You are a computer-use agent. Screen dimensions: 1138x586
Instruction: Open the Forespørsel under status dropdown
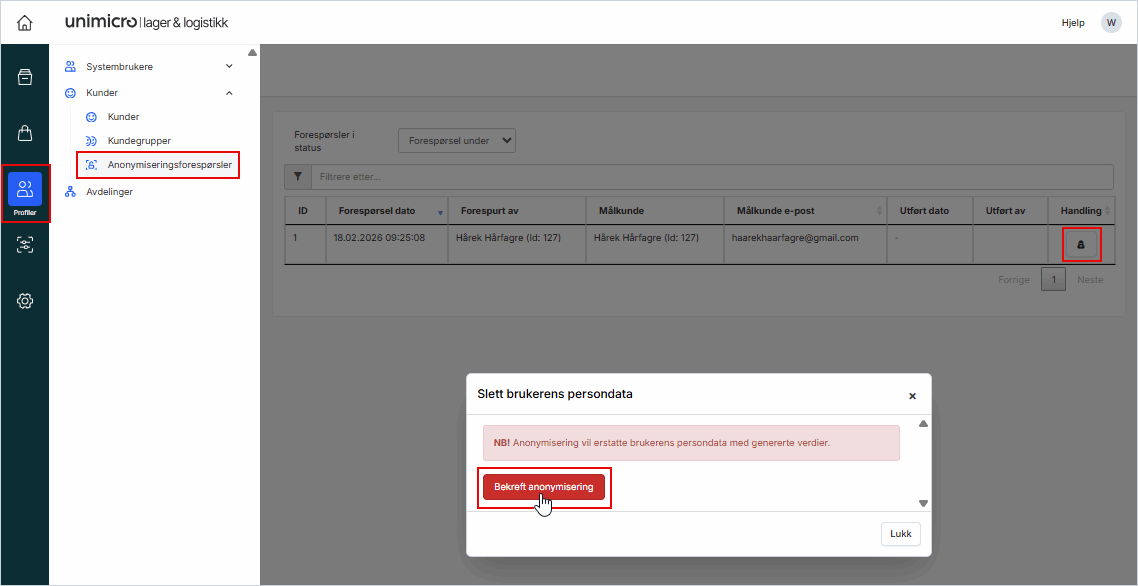pos(456,140)
